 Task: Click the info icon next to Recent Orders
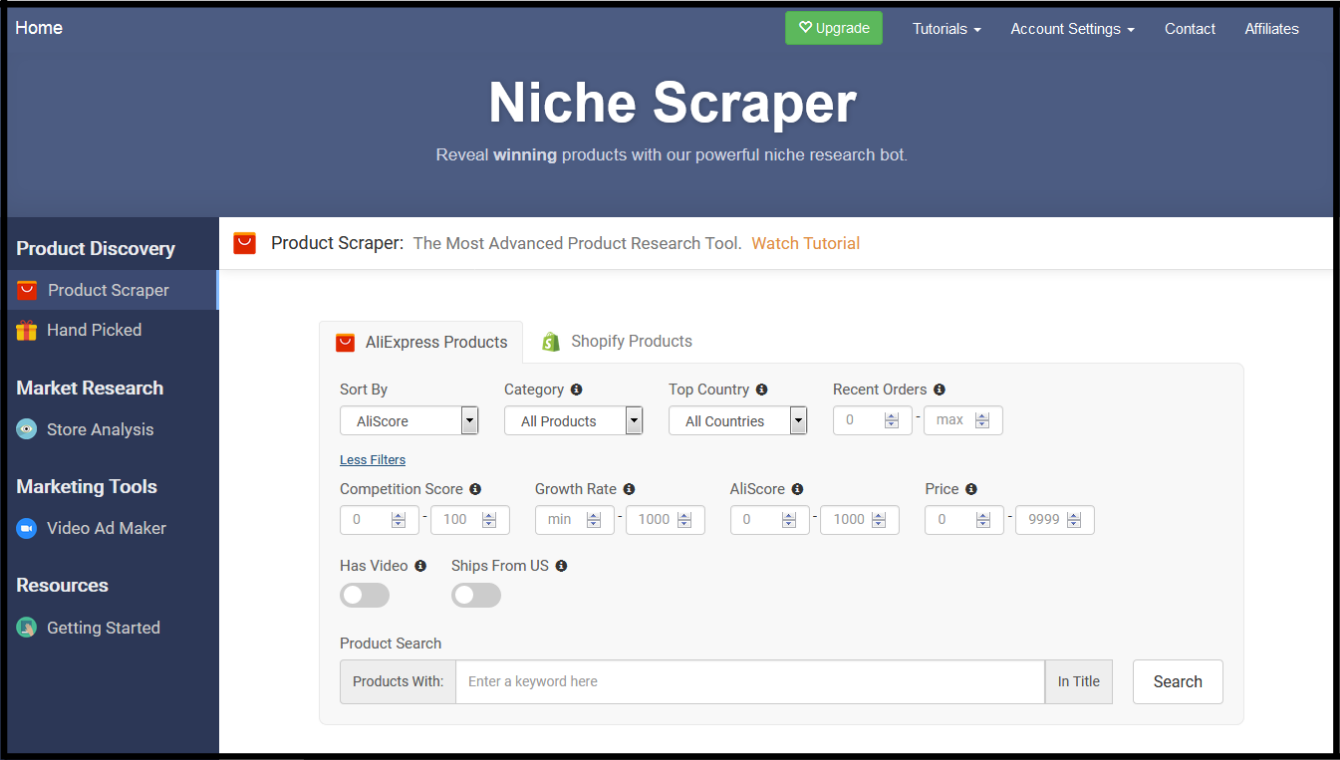pos(939,389)
